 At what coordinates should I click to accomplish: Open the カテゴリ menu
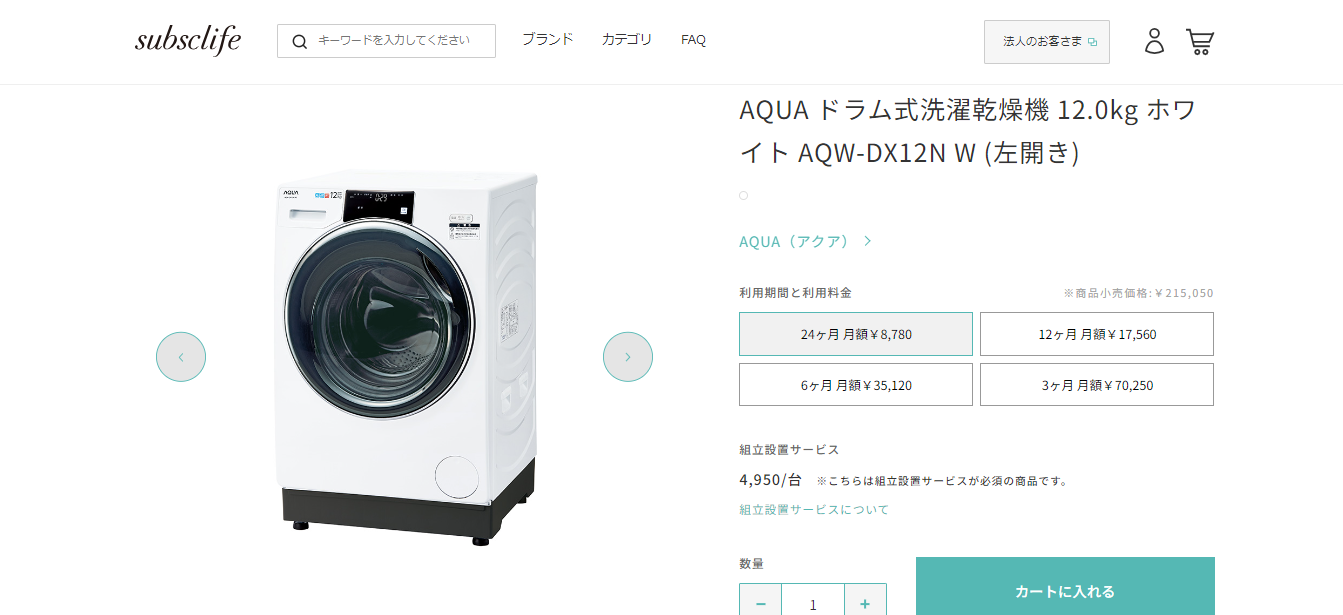click(x=627, y=40)
